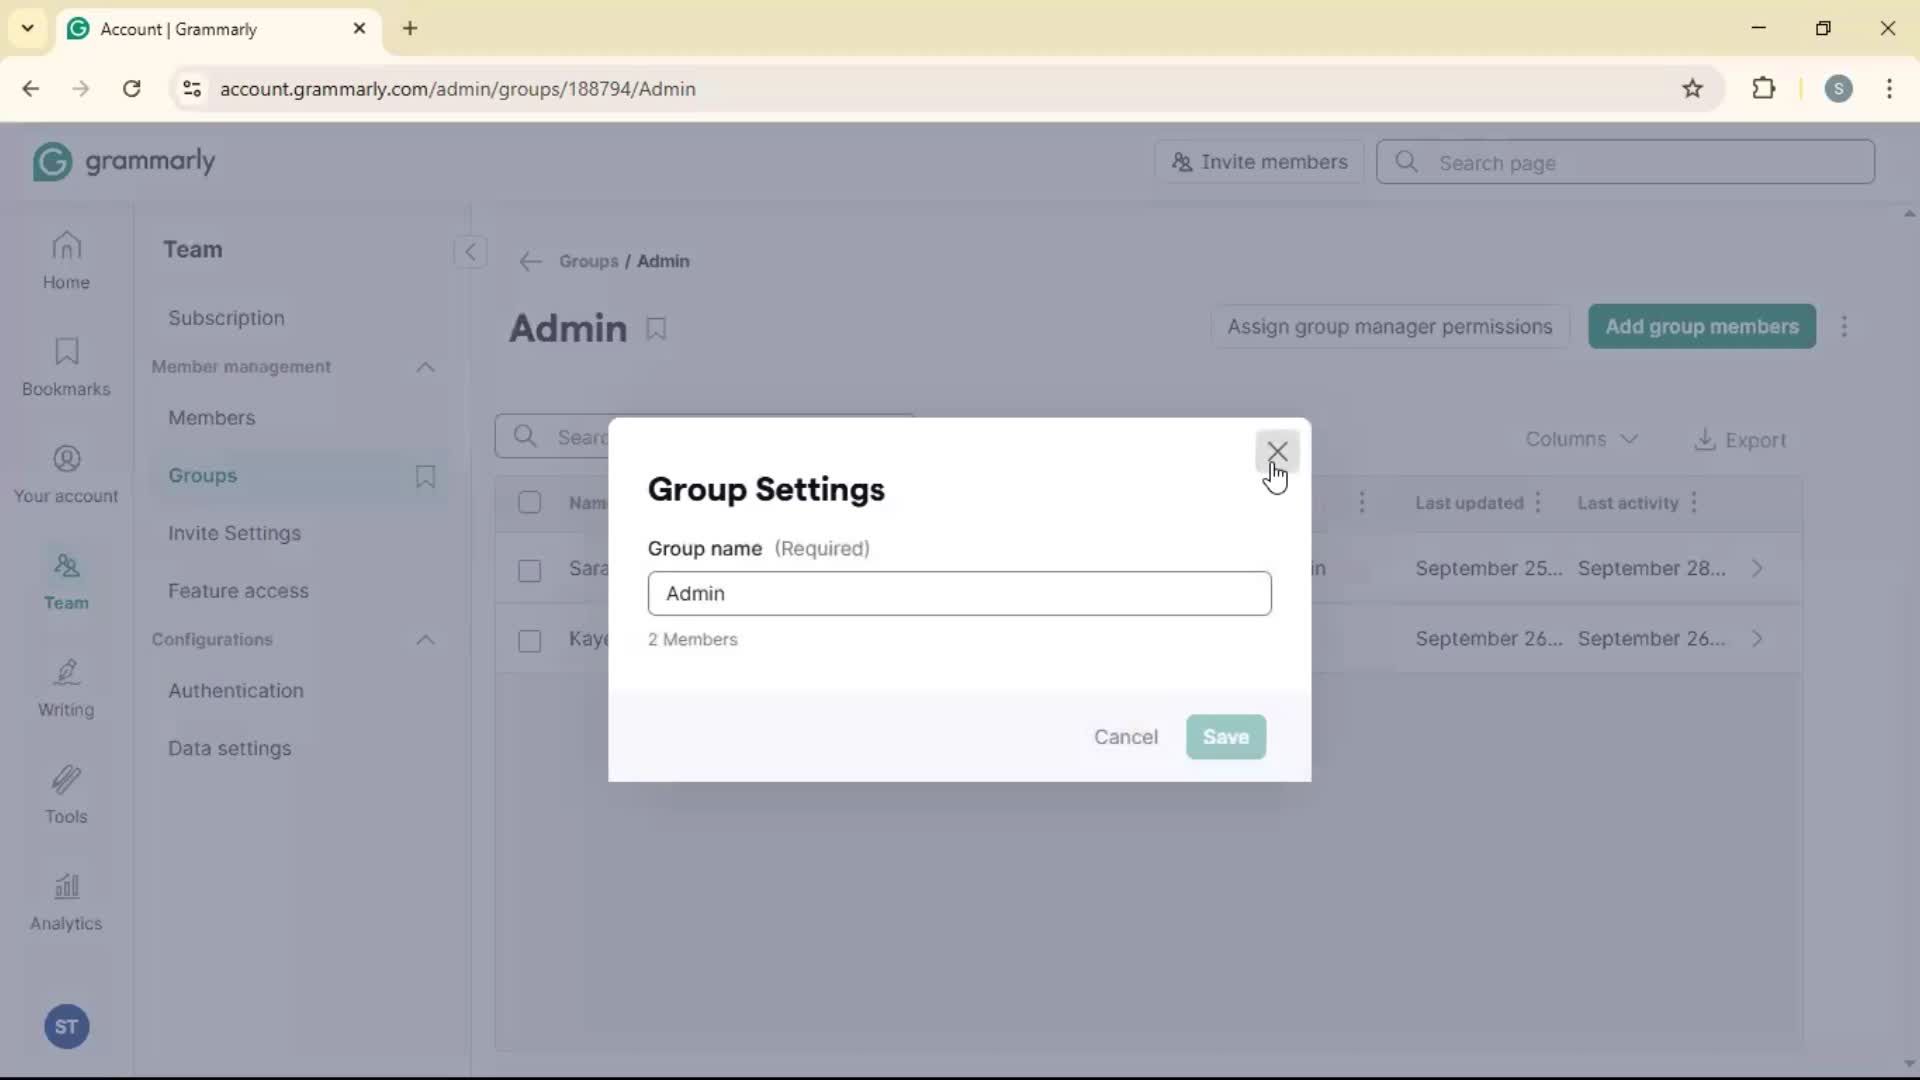
Task: Open the Tools section icon
Action: point(66,795)
